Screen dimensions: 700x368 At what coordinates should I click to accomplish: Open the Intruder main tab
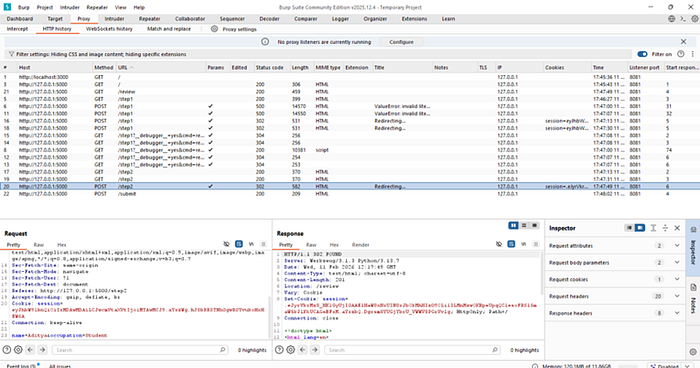pyautogui.click(x=114, y=19)
